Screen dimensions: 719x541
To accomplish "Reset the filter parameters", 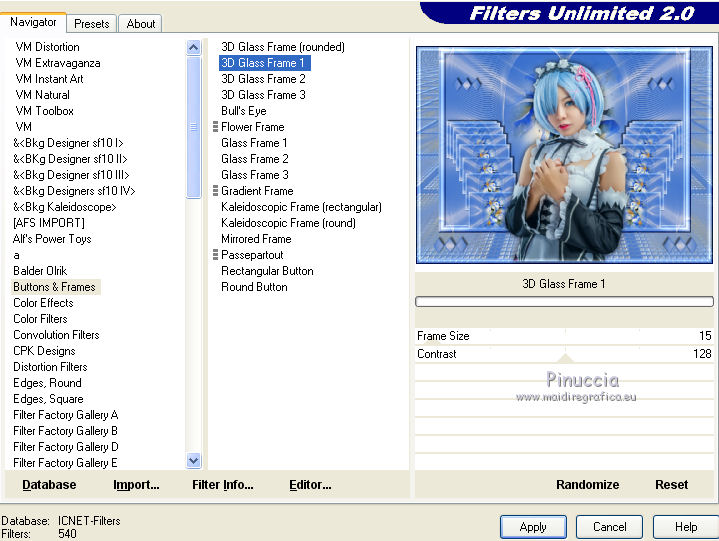I will [671, 485].
